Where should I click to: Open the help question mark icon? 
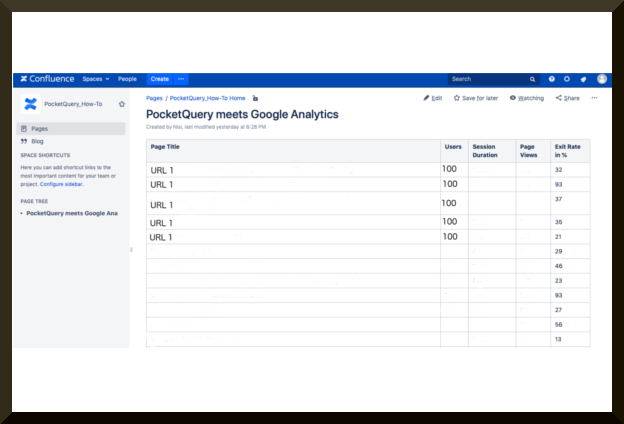pyautogui.click(x=552, y=79)
